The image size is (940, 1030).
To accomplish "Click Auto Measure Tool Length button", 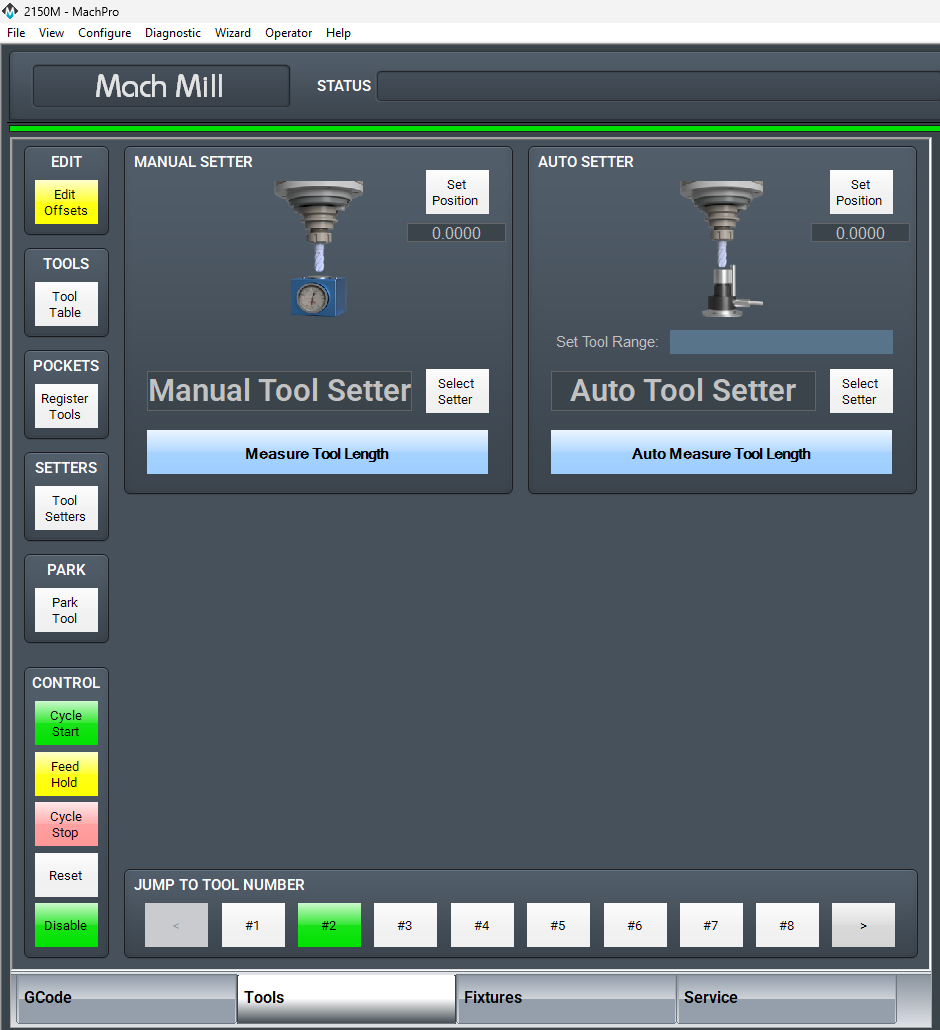I will 721,453.
